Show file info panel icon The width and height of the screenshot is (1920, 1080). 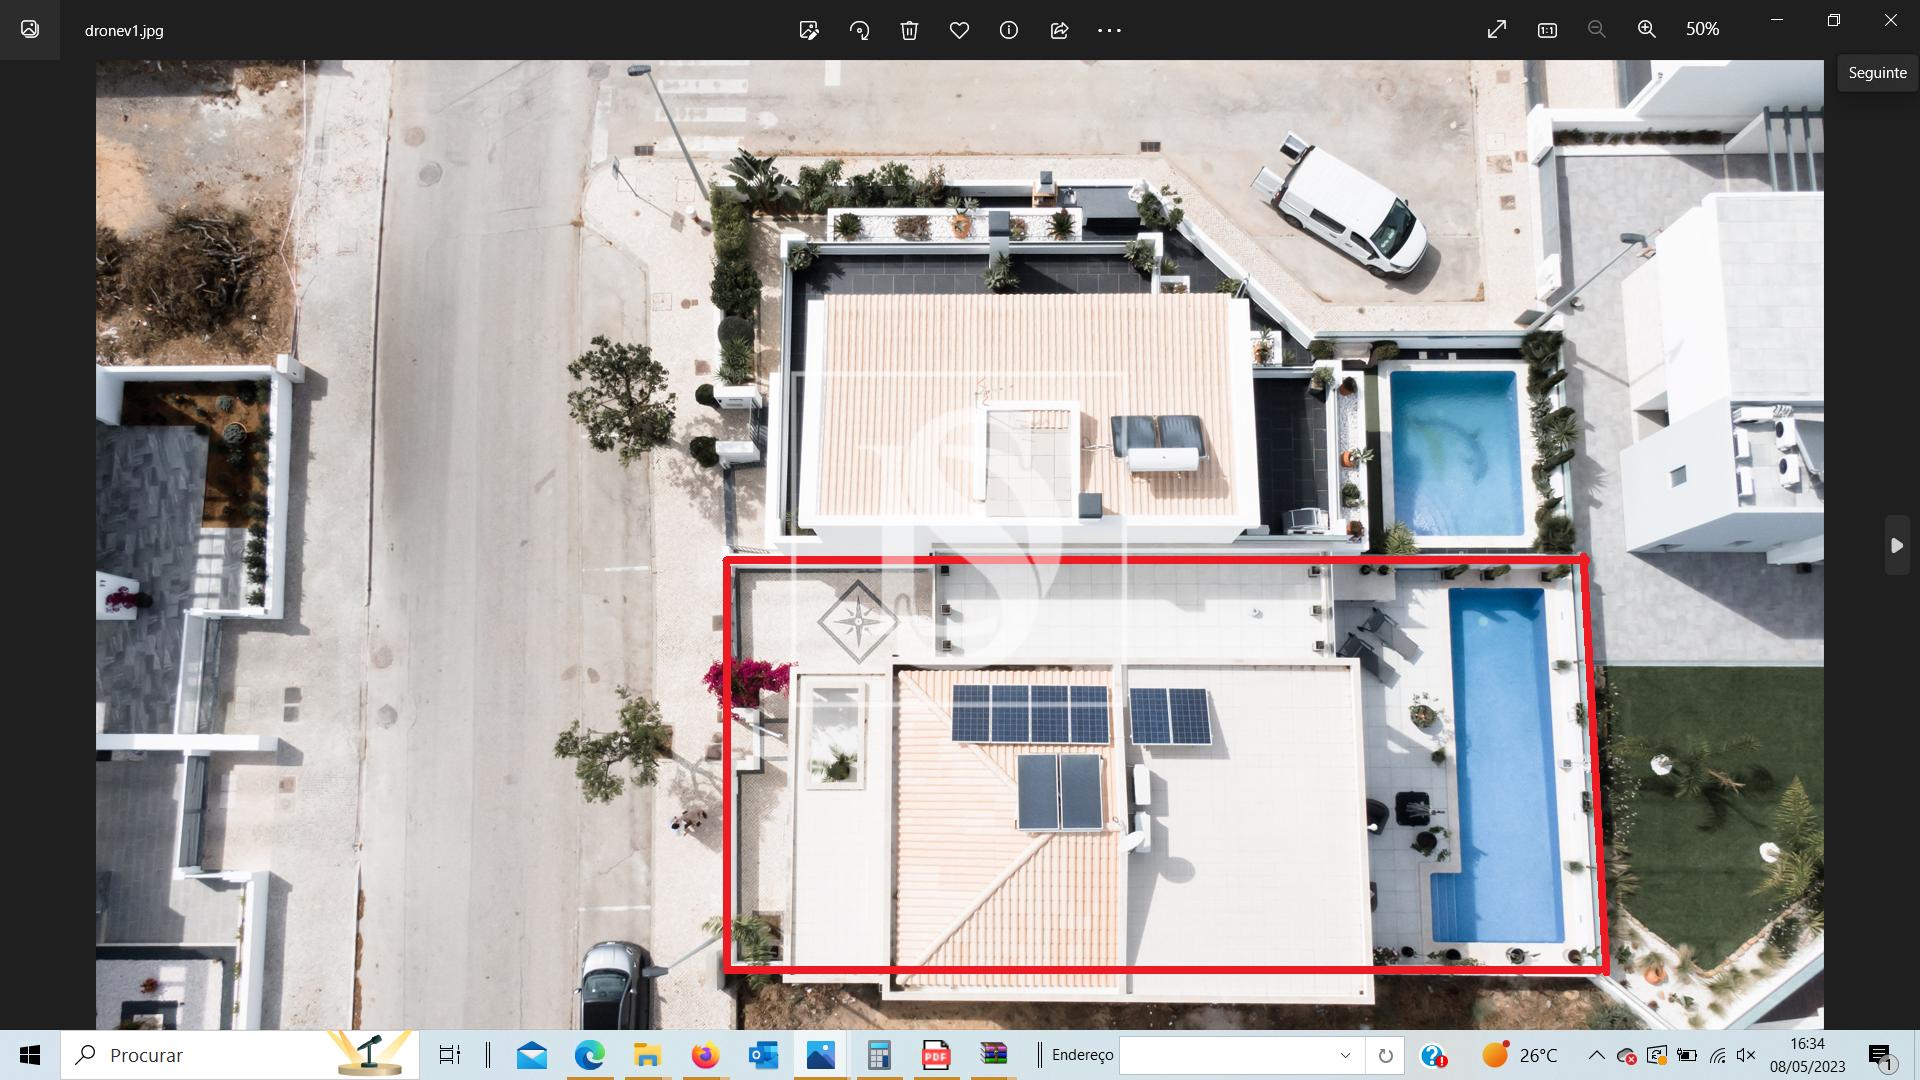click(x=1009, y=30)
